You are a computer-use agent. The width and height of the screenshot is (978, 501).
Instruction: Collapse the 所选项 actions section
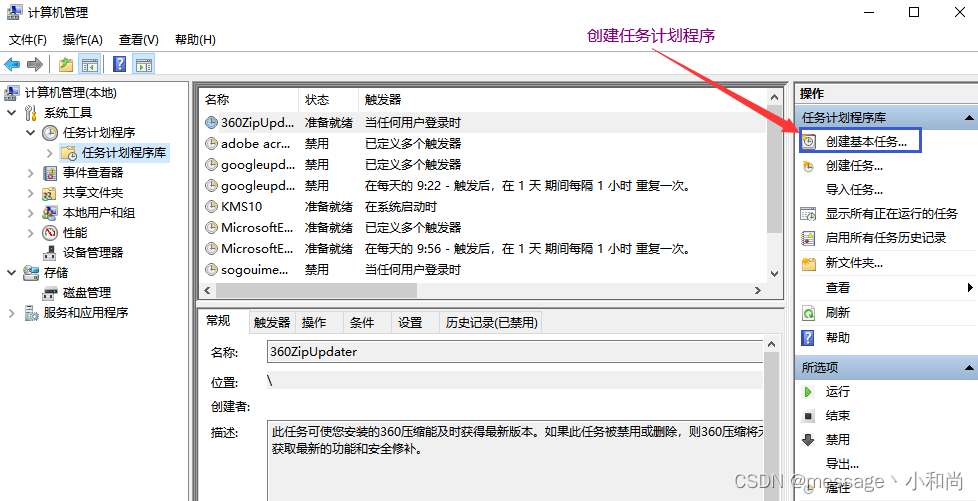coord(969,367)
